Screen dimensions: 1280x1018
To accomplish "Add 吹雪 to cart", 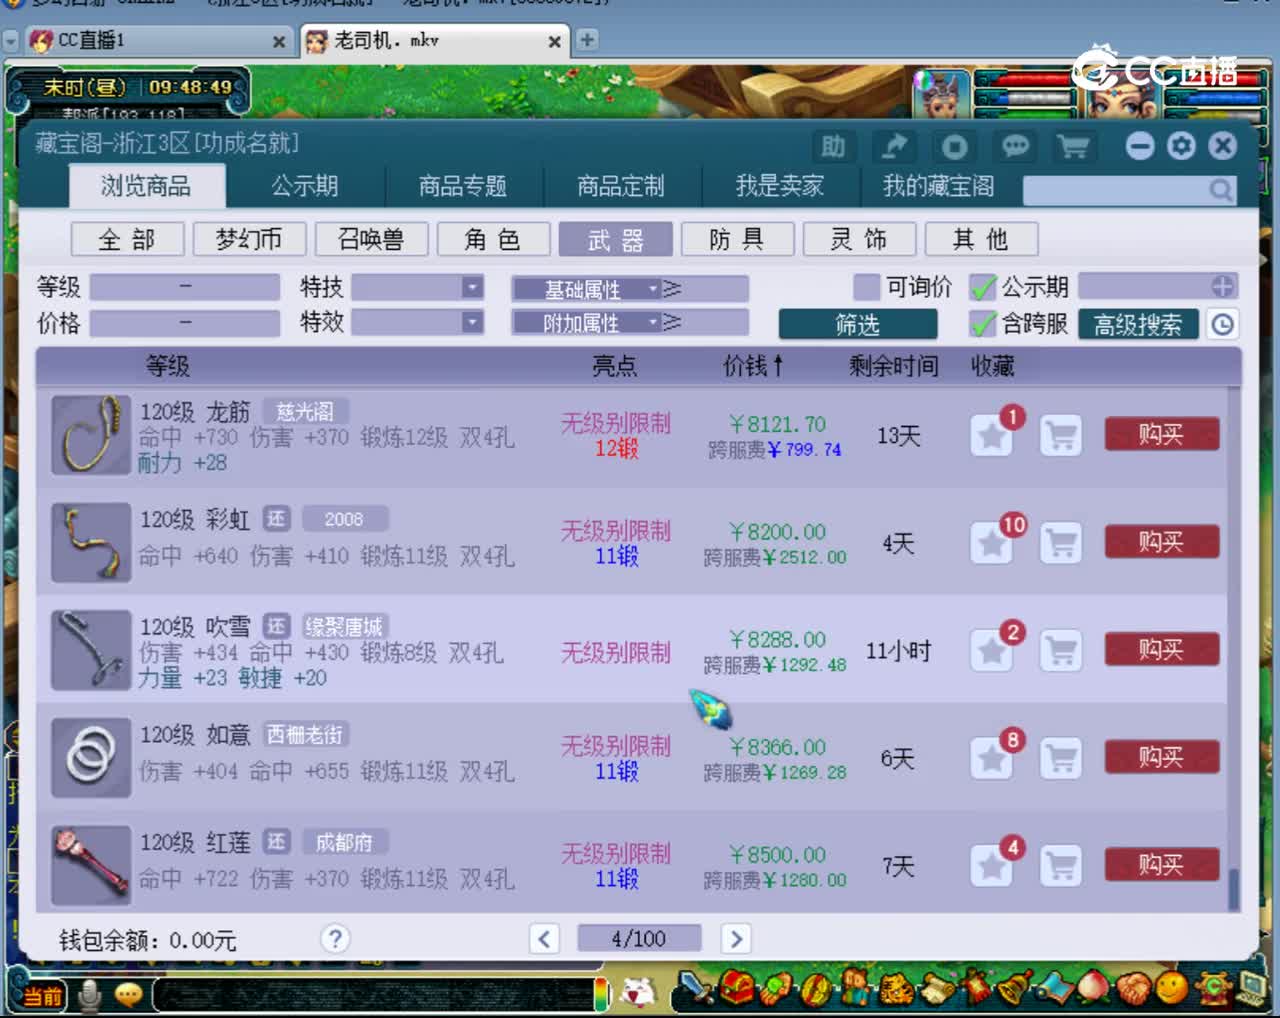I will (x=1061, y=651).
